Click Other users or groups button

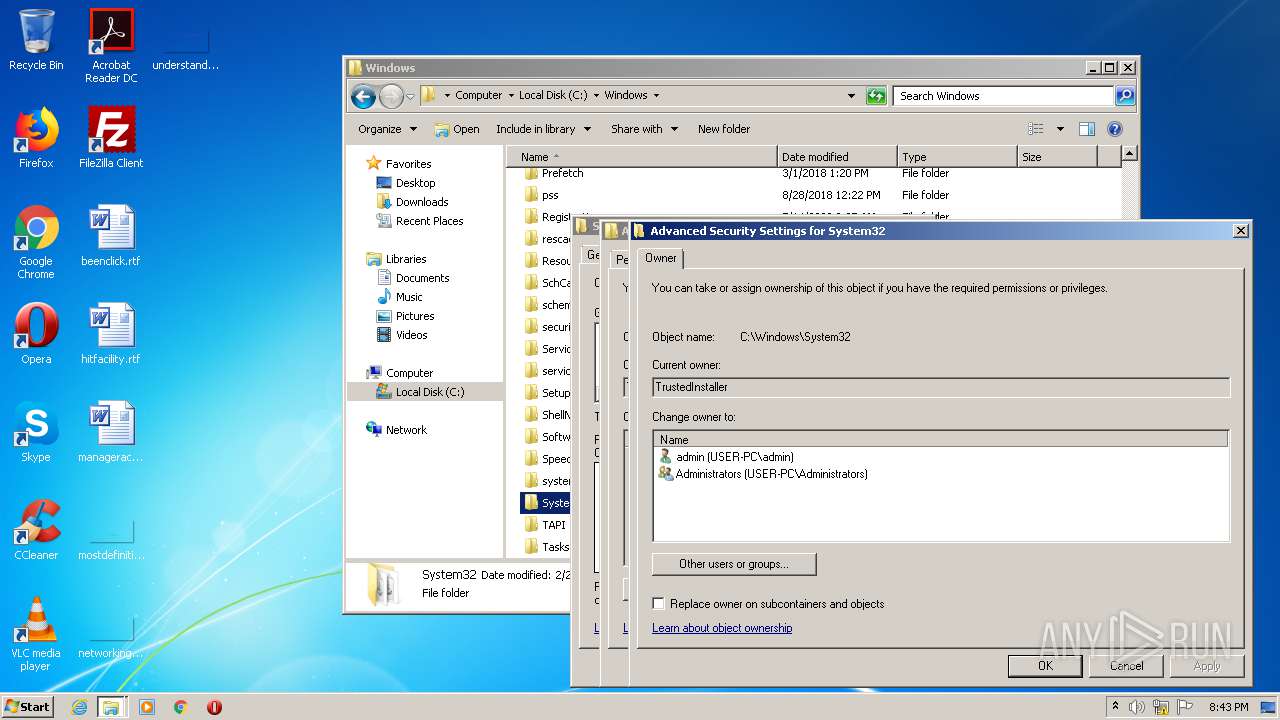coord(734,564)
